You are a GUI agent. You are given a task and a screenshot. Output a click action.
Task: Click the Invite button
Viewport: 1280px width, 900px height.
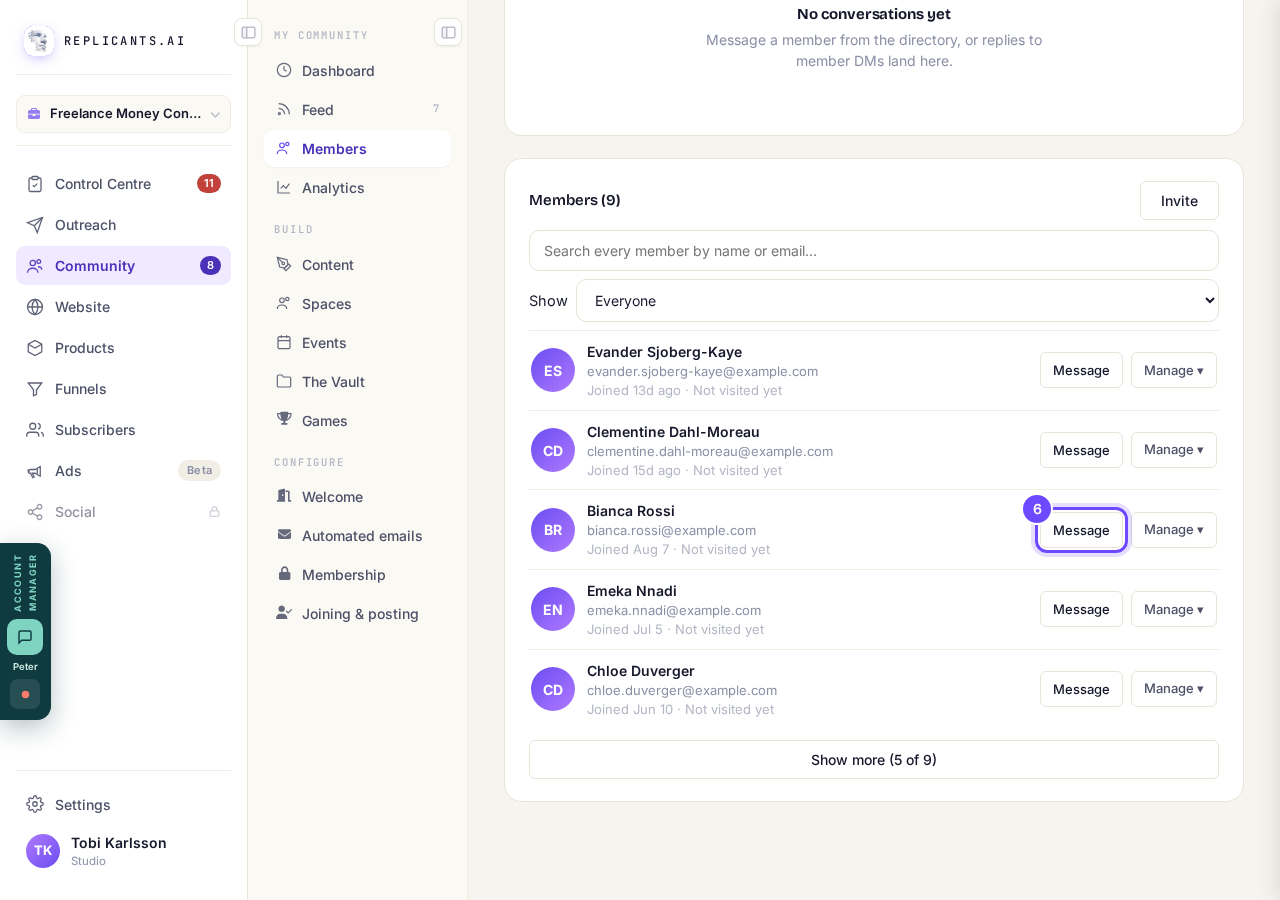[1179, 201]
